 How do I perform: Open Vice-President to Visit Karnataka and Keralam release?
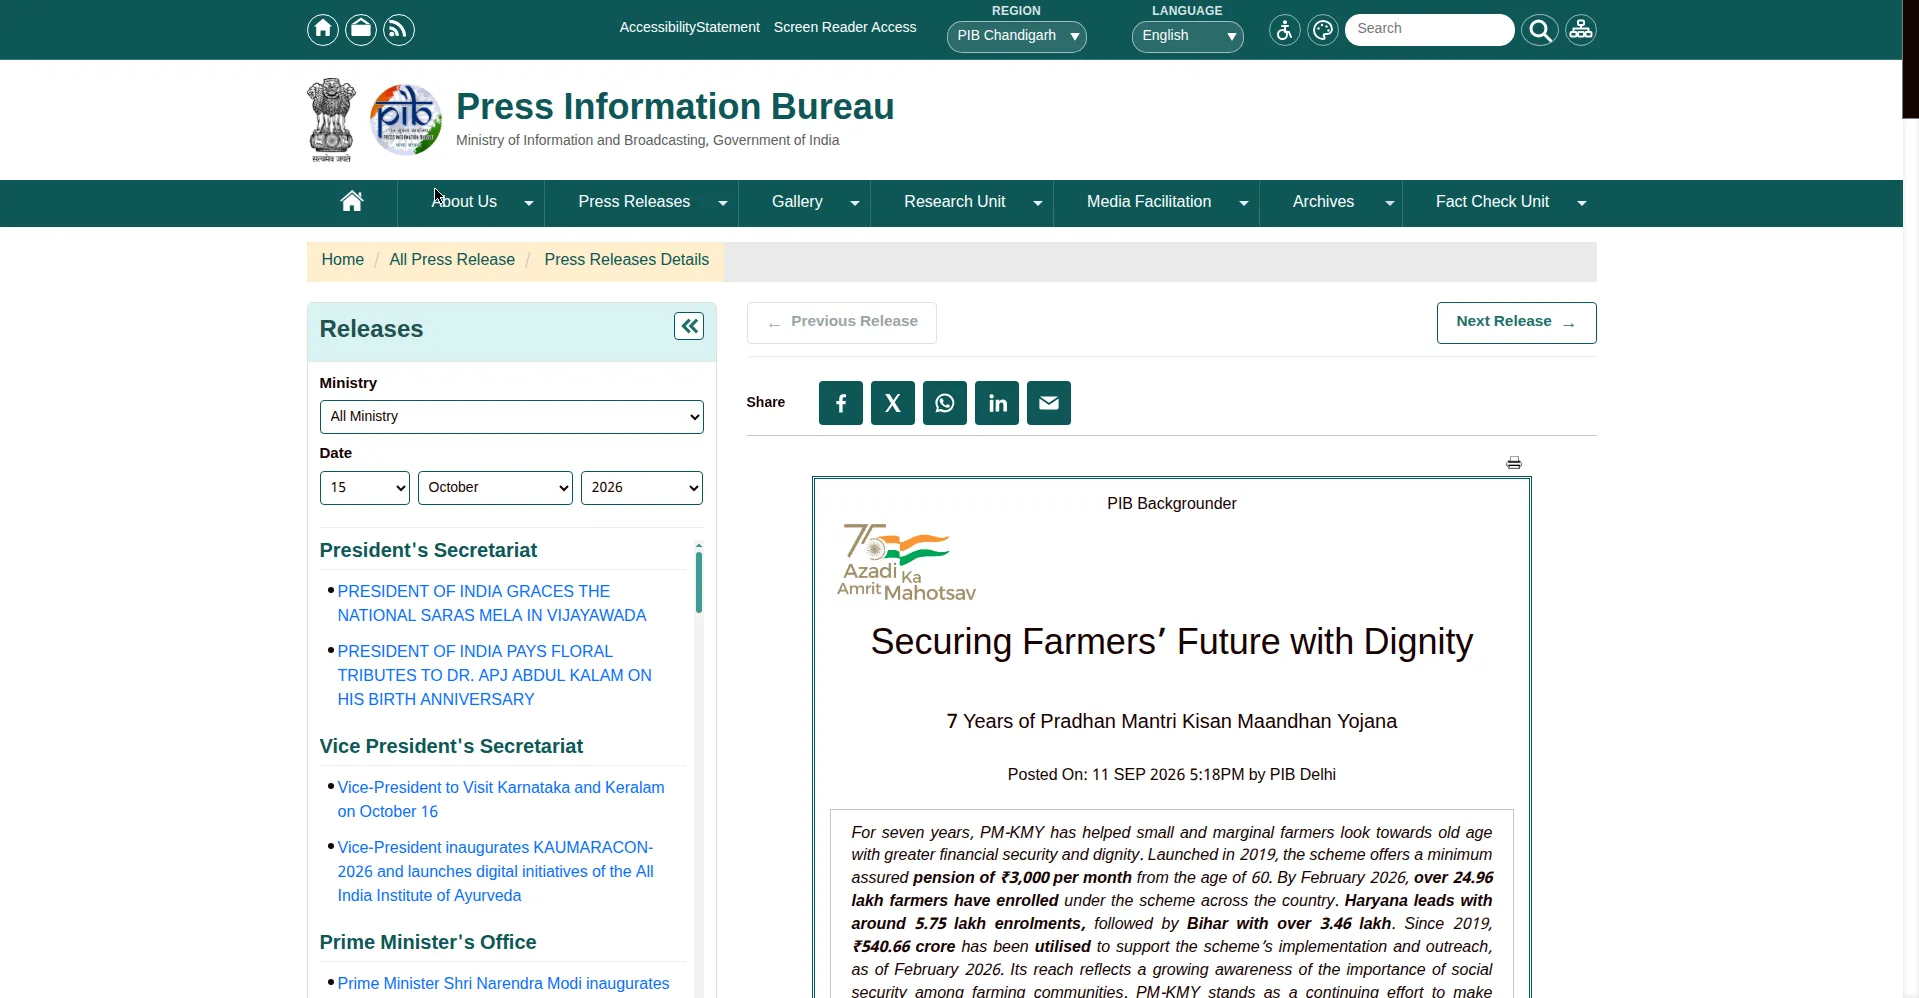tap(501, 800)
